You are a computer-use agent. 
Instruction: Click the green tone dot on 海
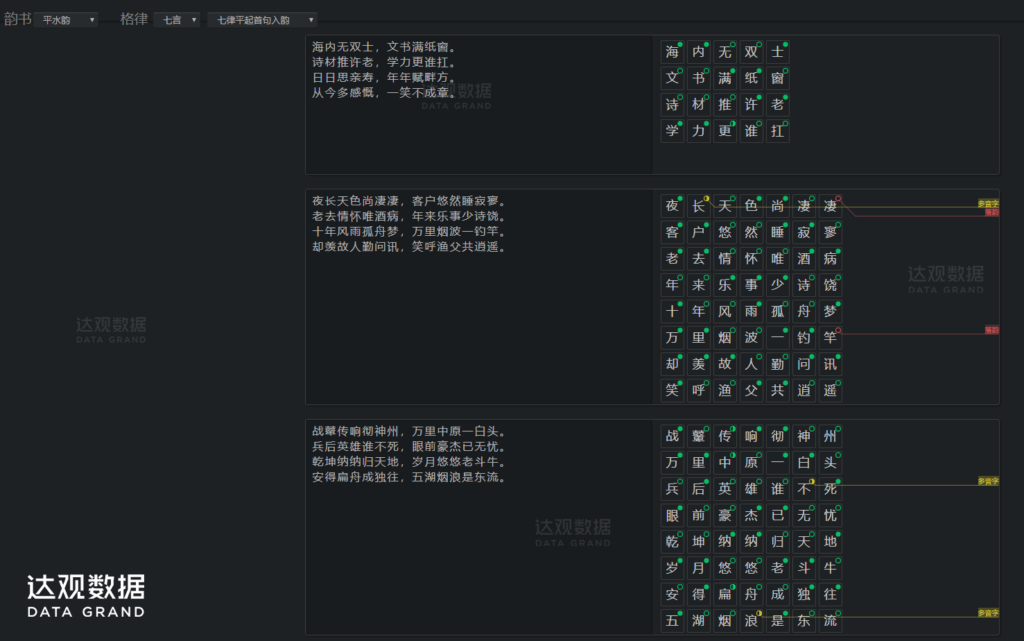pos(681,44)
